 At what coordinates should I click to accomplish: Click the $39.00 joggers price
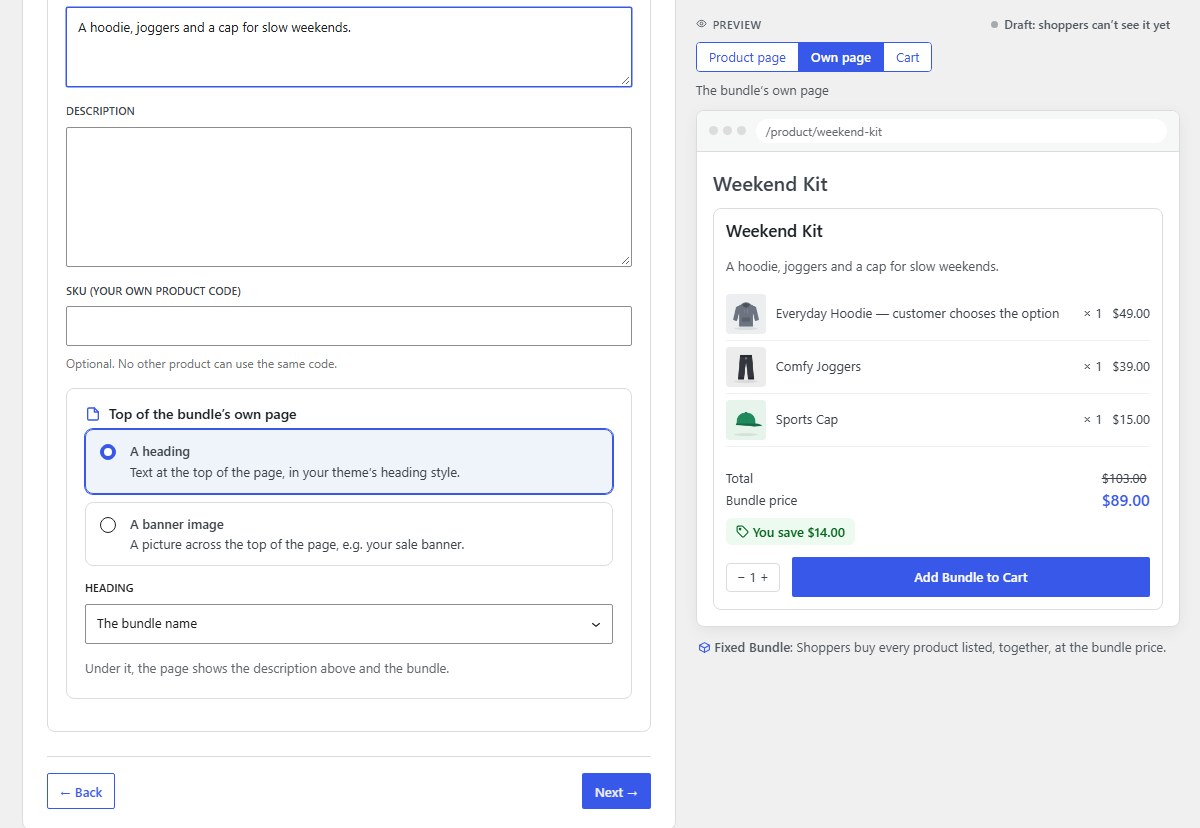click(x=1131, y=367)
